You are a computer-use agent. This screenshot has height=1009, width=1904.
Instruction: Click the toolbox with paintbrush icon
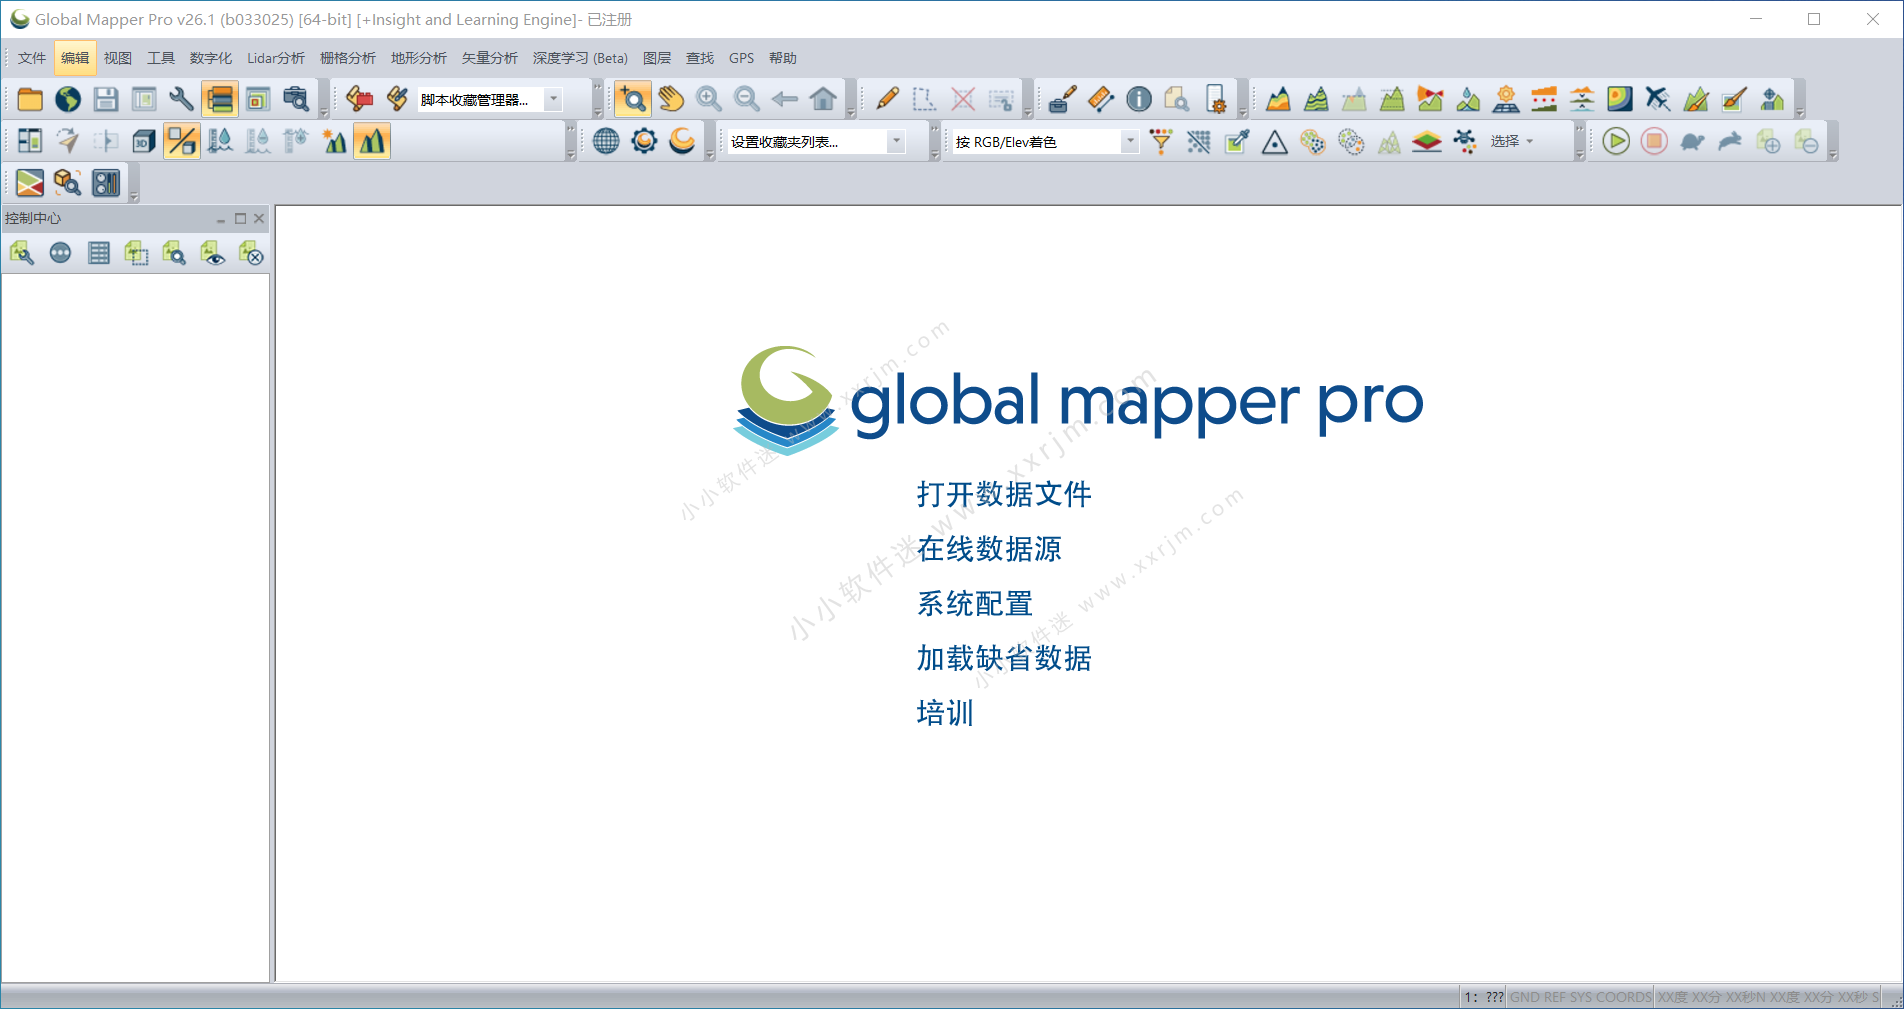click(x=1063, y=99)
